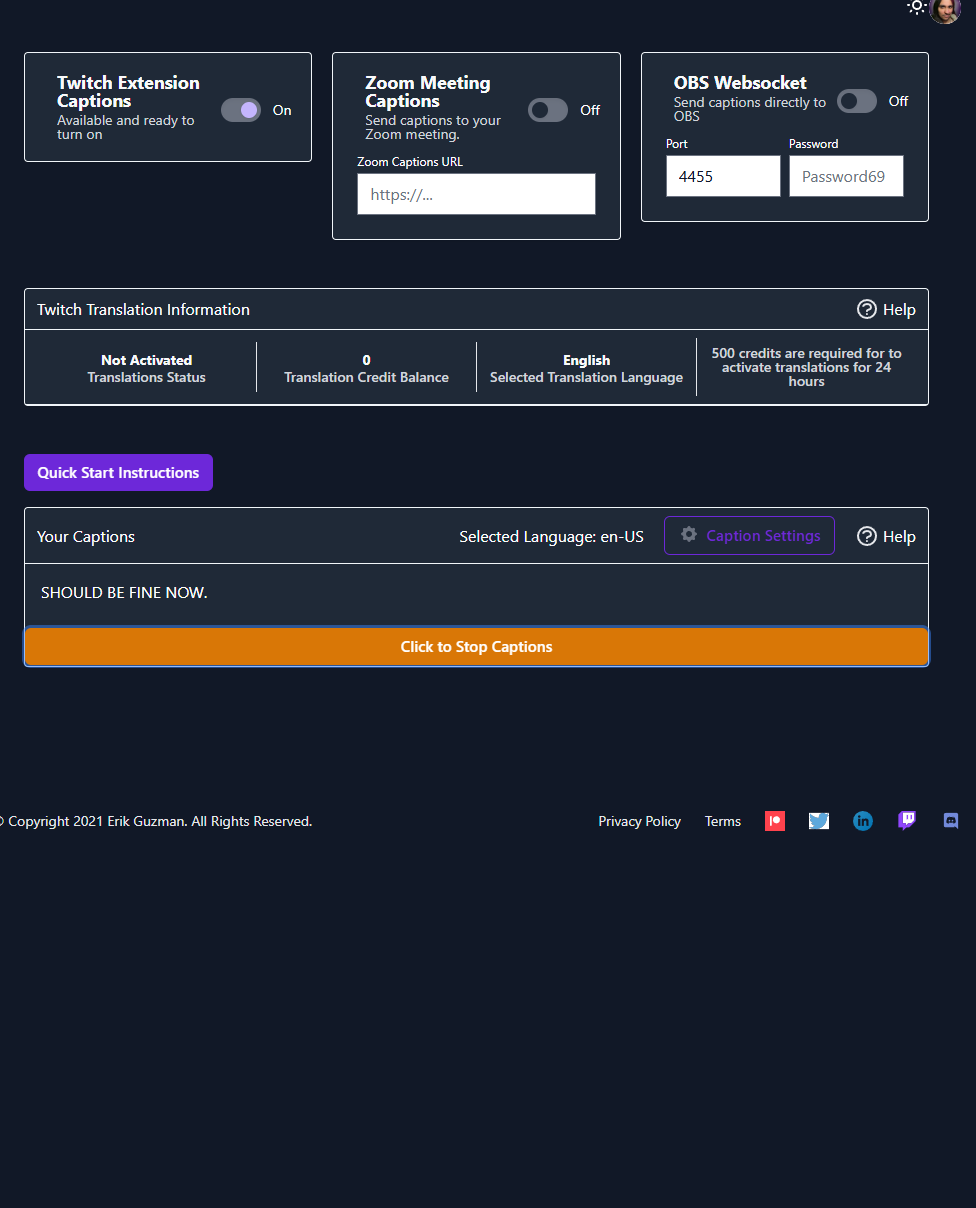Open the Twitch channel icon
The width and height of the screenshot is (976, 1208).
[x=907, y=821]
